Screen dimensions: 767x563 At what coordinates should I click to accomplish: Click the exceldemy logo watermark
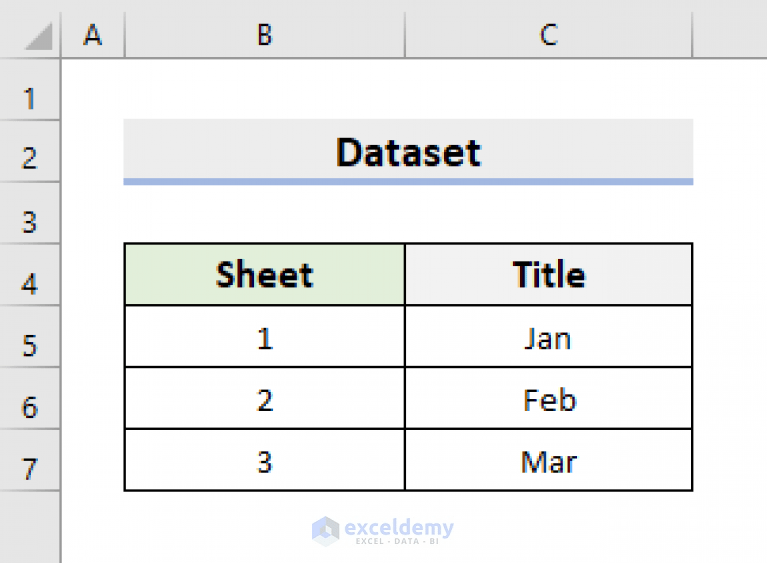pos(383,529)
